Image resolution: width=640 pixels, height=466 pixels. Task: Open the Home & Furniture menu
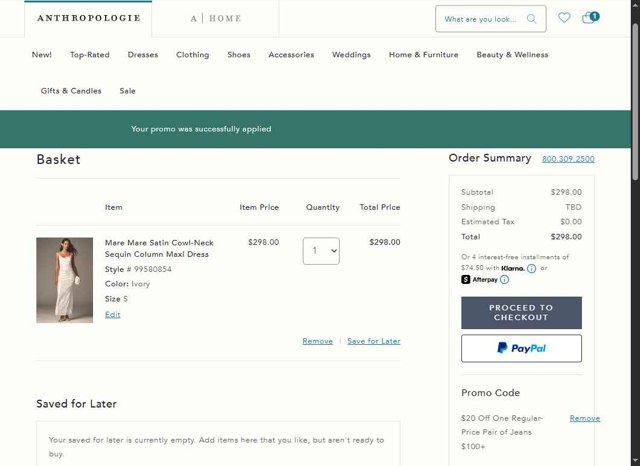(x=424, y=55)
